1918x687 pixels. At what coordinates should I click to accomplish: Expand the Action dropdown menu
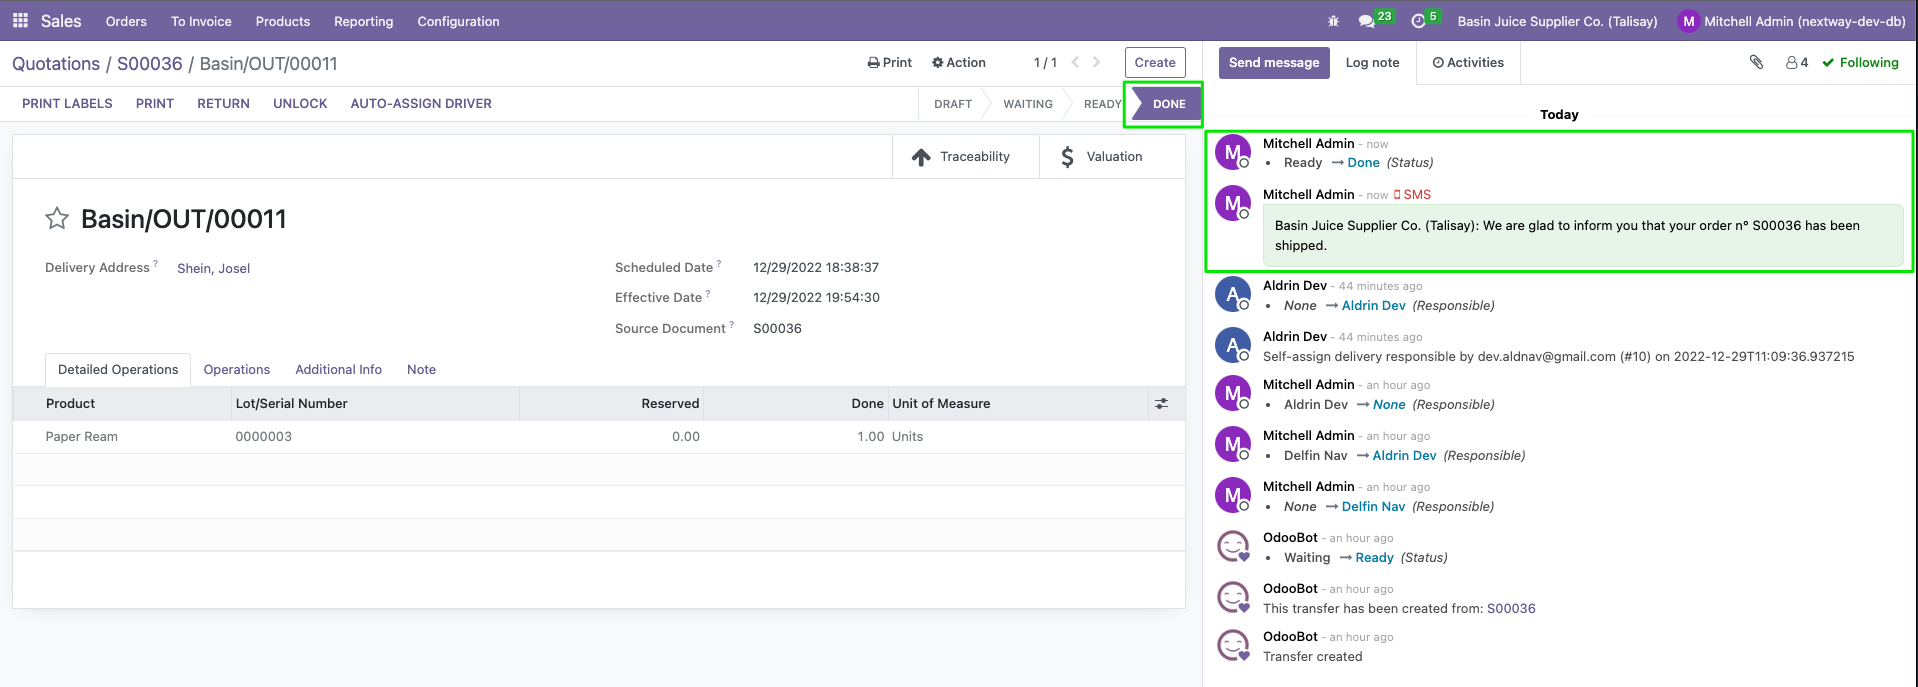(x=959, y=62)
